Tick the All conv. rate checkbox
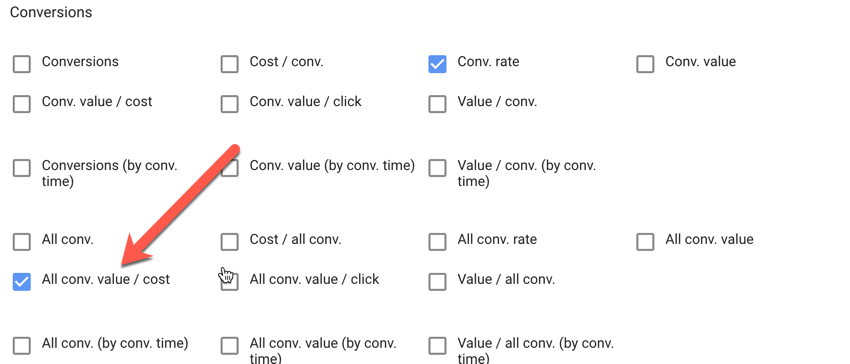This screenshot has width=850, height=364. (x=437, y=242)
